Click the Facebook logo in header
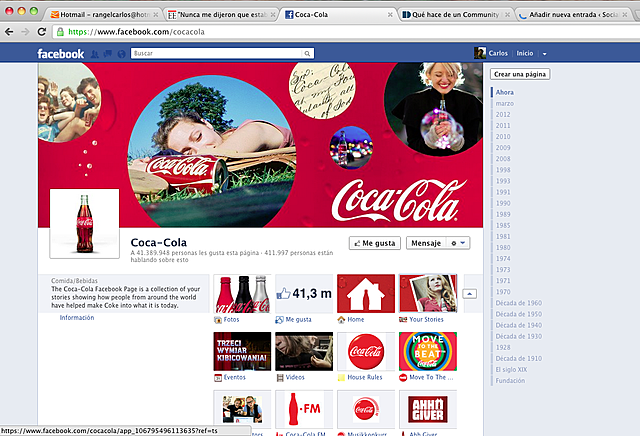This screenshot has width=640, height=436. [x=60, y=53]
